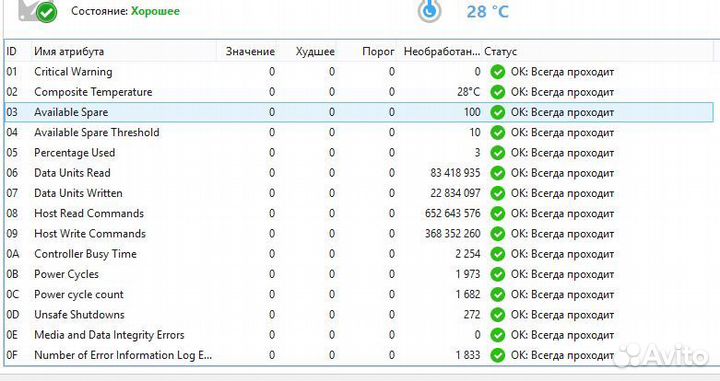Select the Host Write Commands attribute name

tap(90, 233)
